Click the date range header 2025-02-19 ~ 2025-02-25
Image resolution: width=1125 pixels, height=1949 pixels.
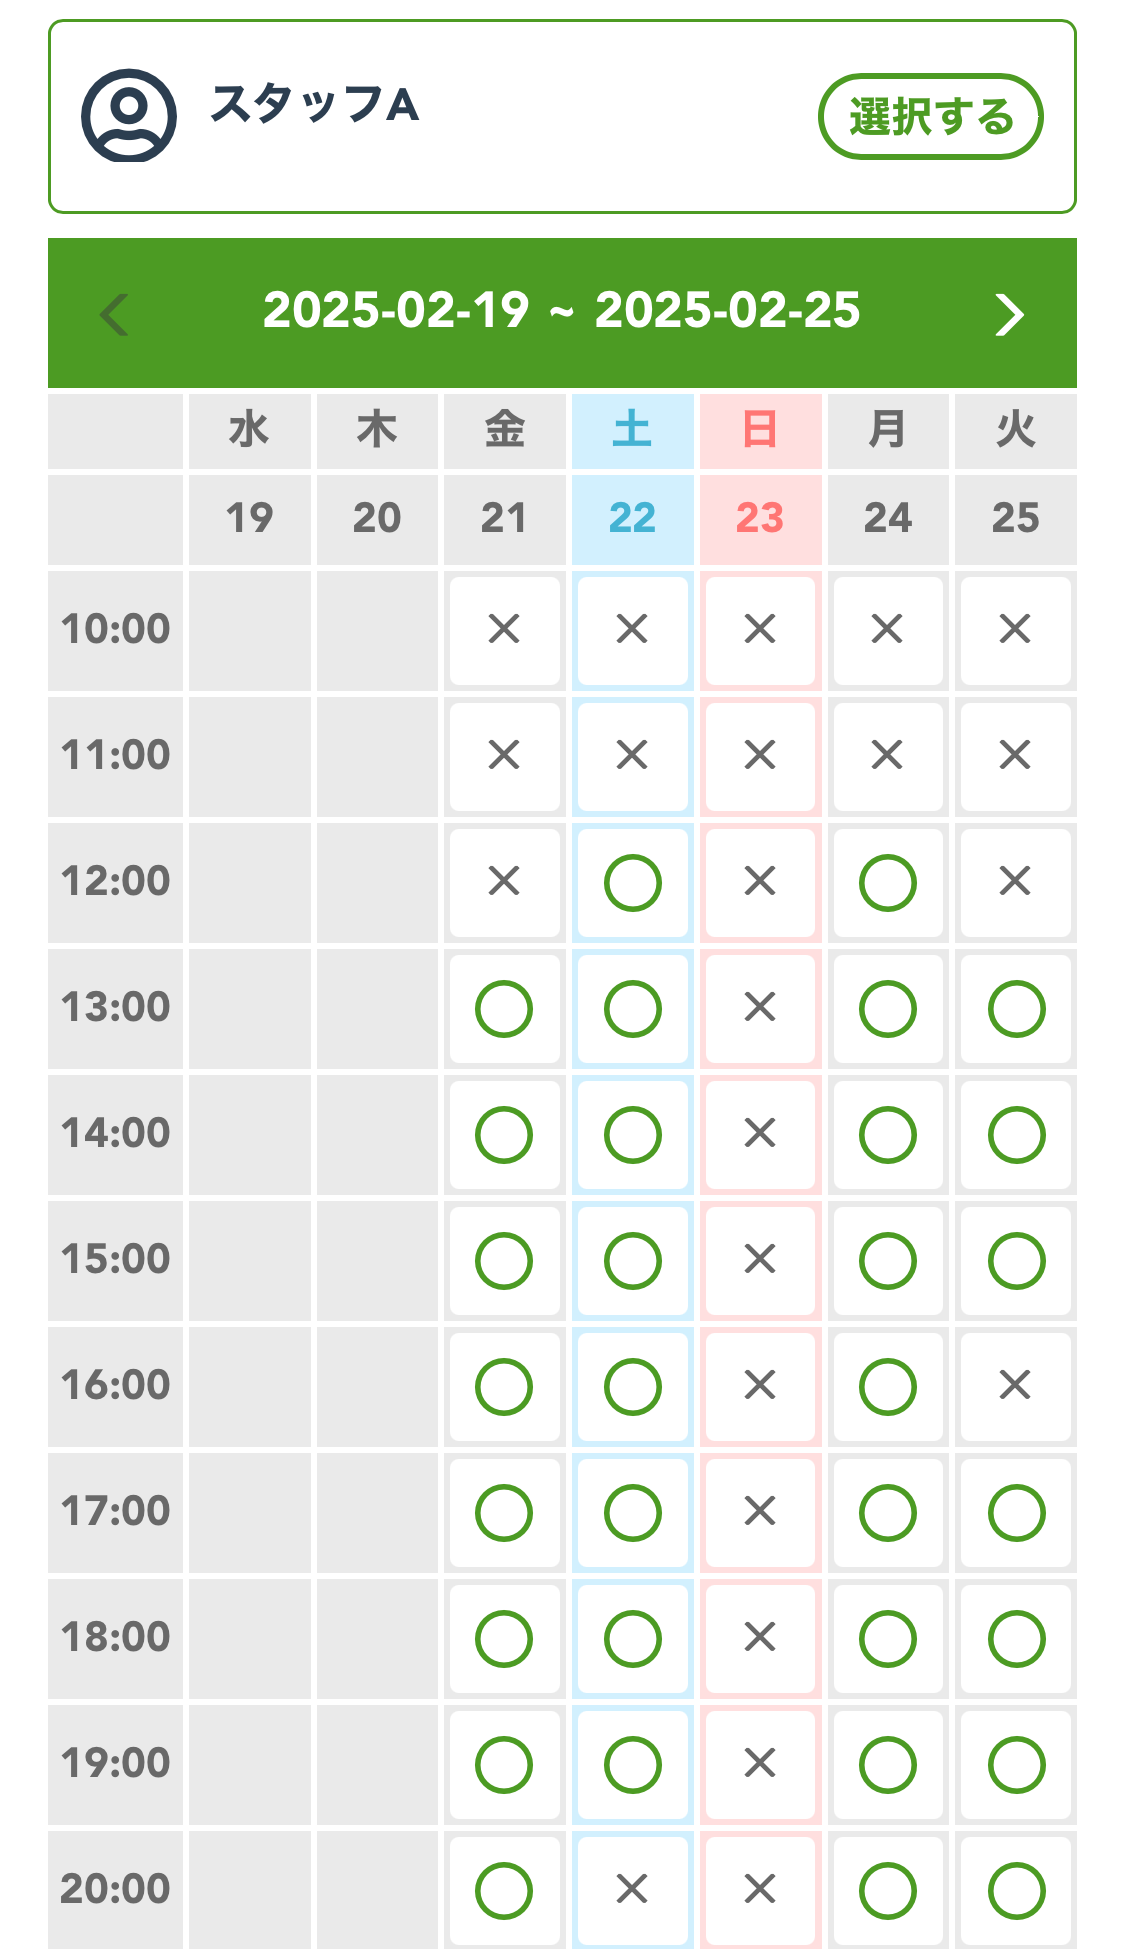point(561,311)
